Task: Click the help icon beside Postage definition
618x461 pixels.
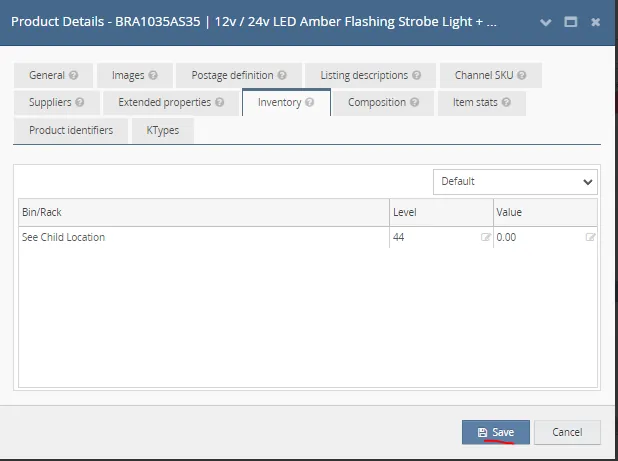Action: tap(282, 75)
